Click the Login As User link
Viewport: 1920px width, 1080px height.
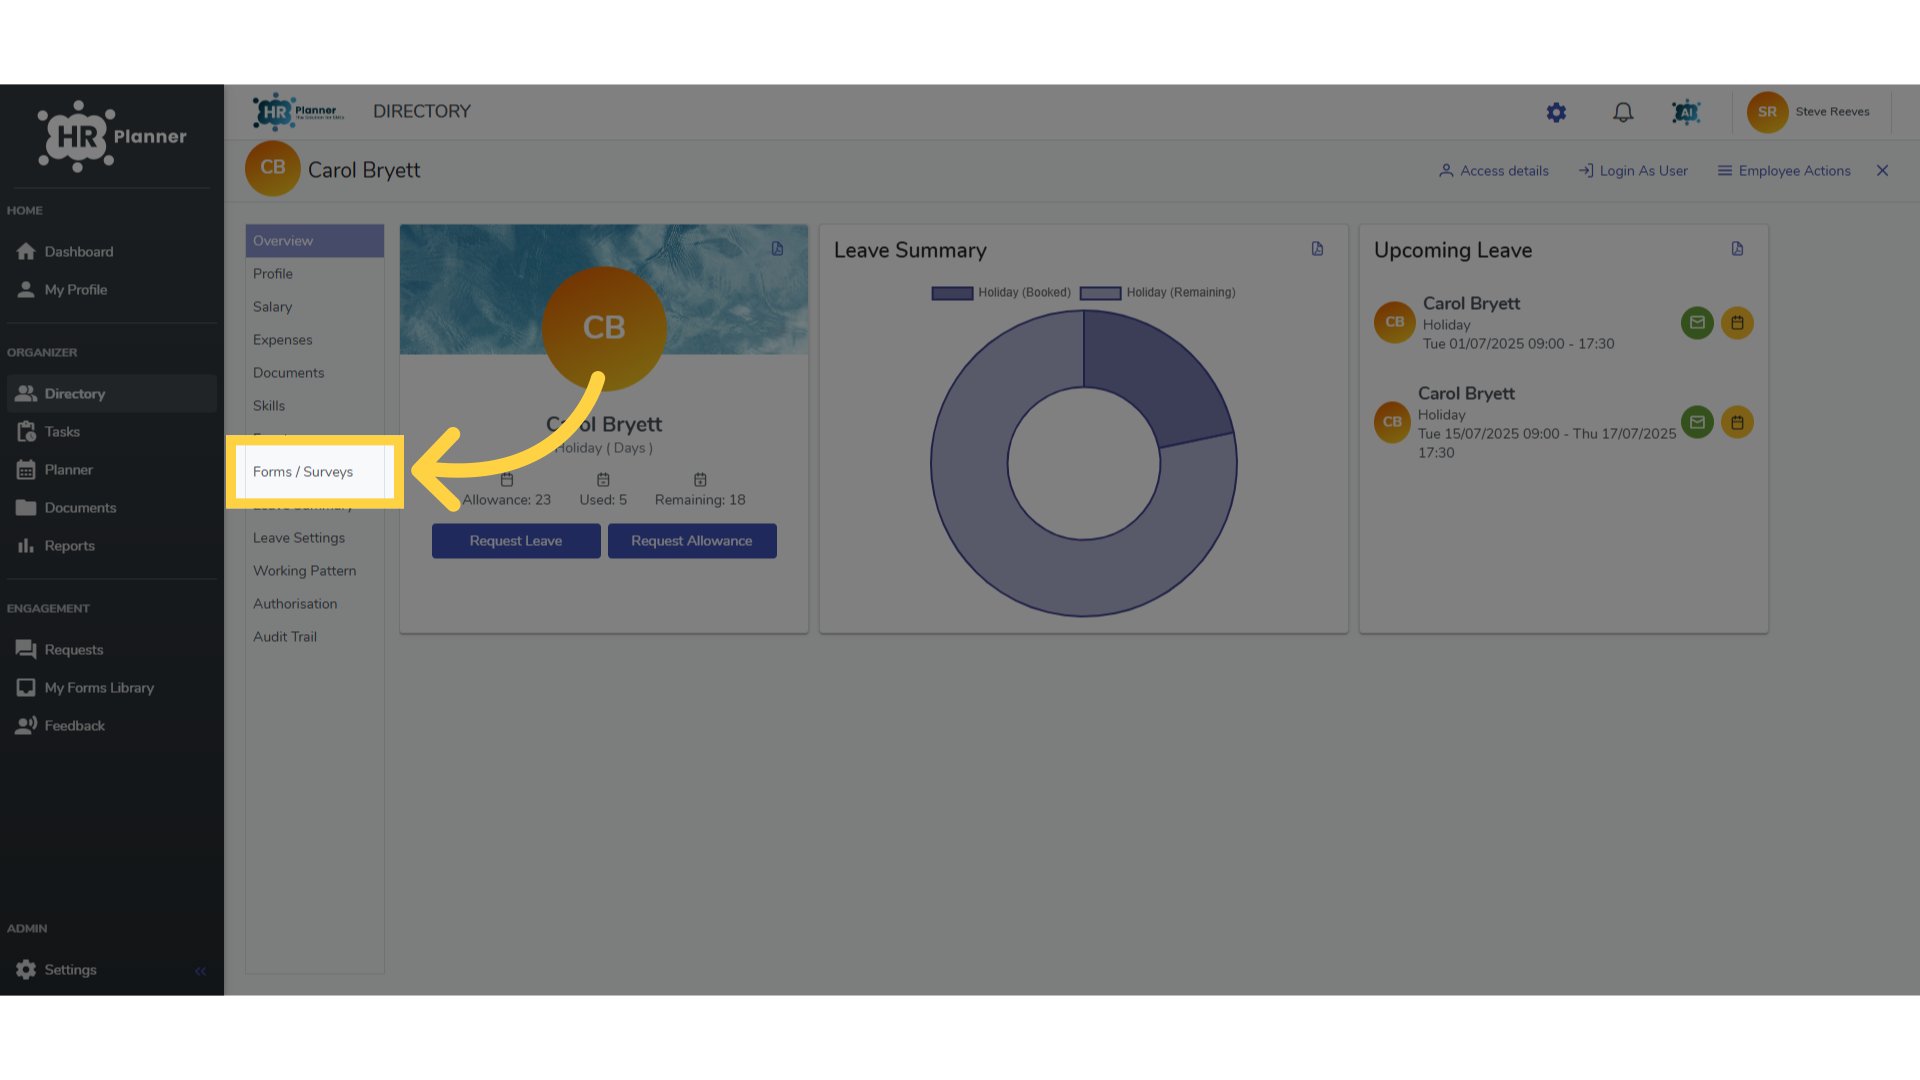point(1633,171)
